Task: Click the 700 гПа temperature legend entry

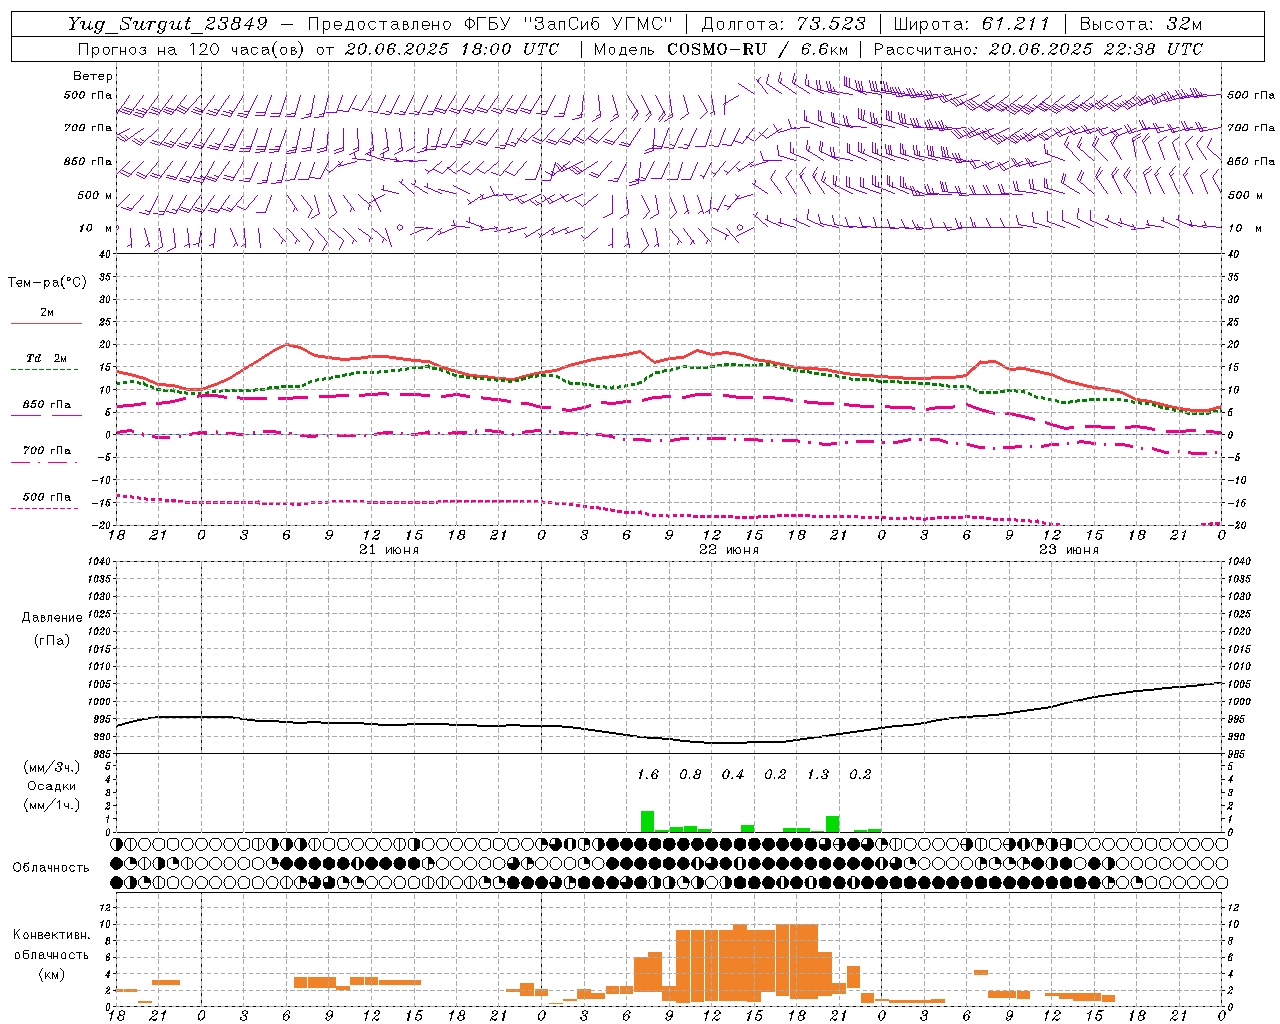Action: (x=47, y=451)
